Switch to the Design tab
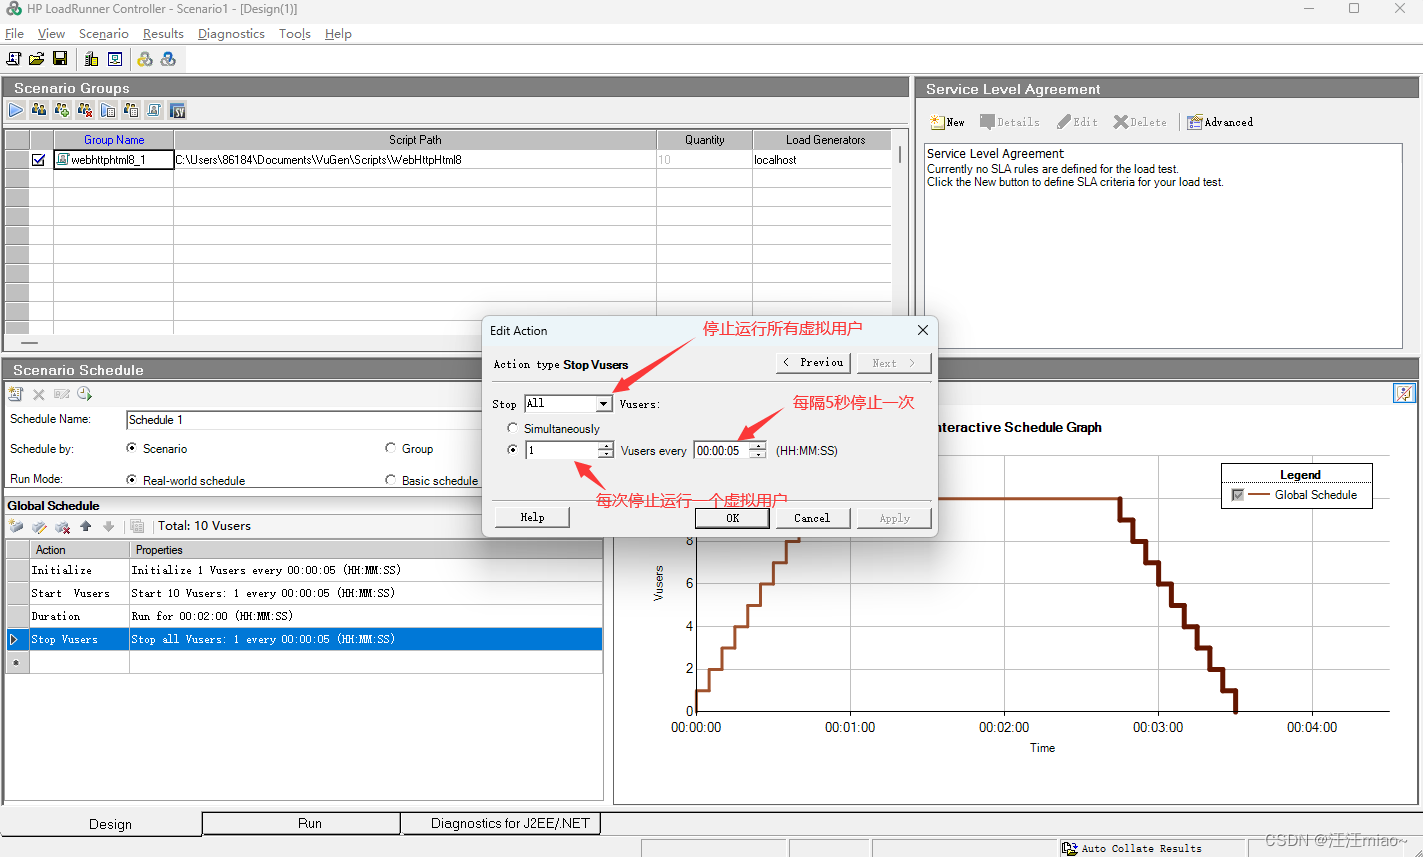The image size is (1423, 857). 101,824
